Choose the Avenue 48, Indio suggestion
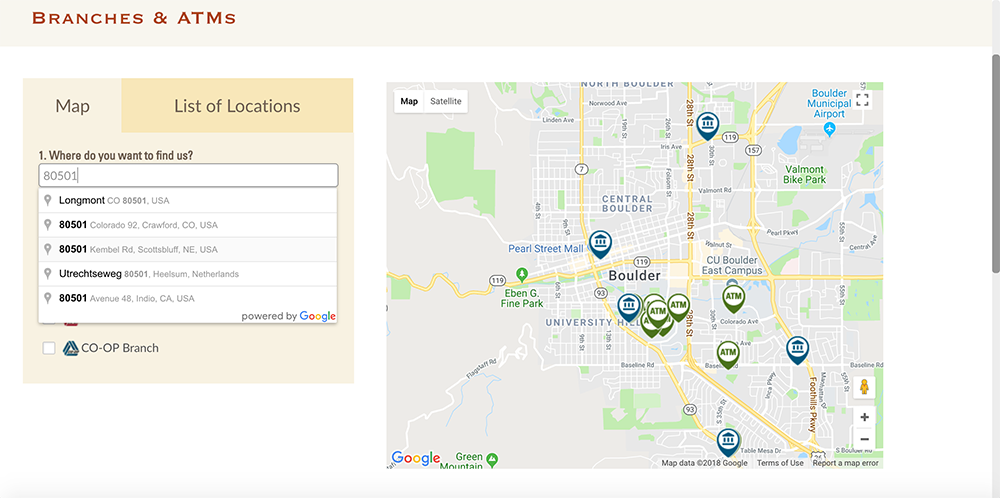Viewport: 1000px width, 498px height. 188,298
